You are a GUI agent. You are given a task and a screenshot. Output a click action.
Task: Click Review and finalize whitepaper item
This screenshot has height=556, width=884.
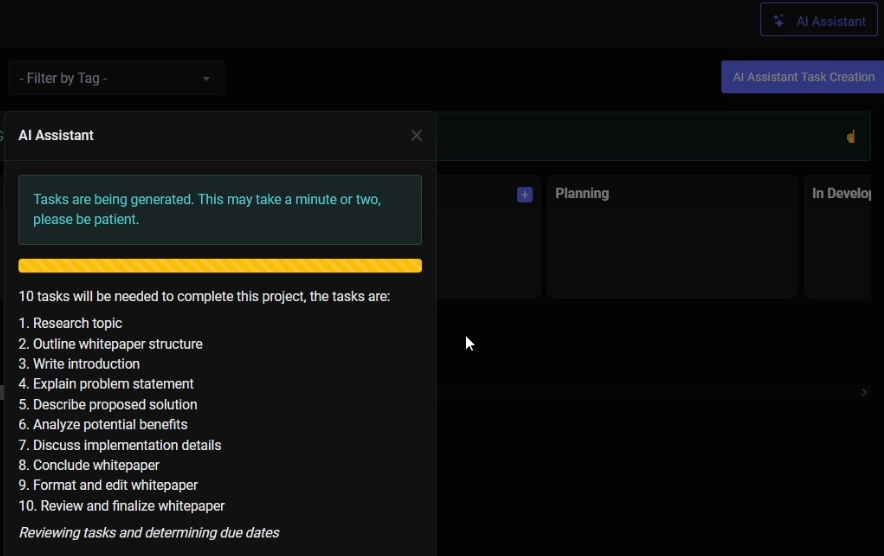122,506
